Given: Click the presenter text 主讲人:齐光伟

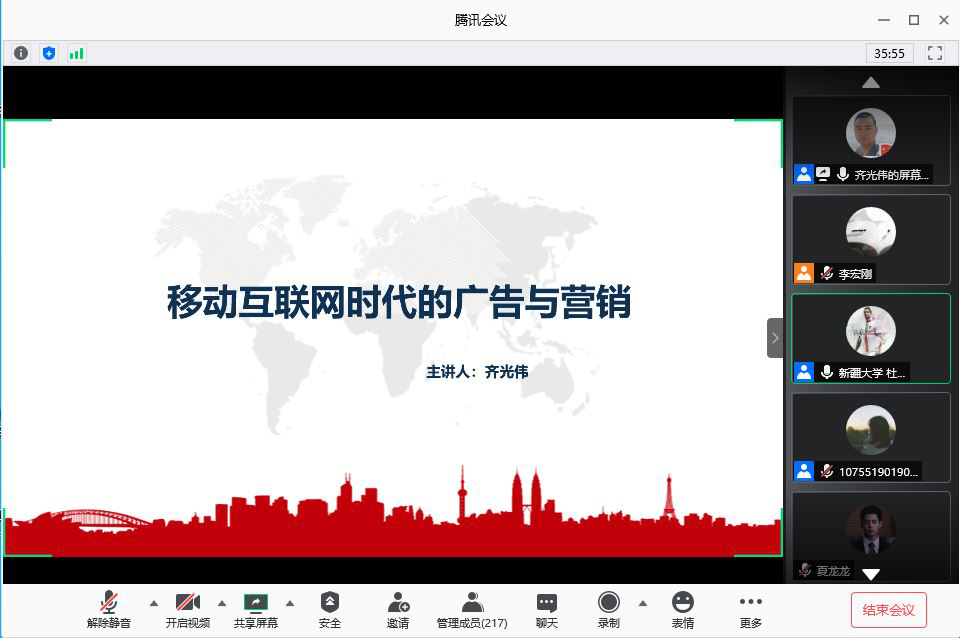Looking at the screenshot, I should (477, 372).
